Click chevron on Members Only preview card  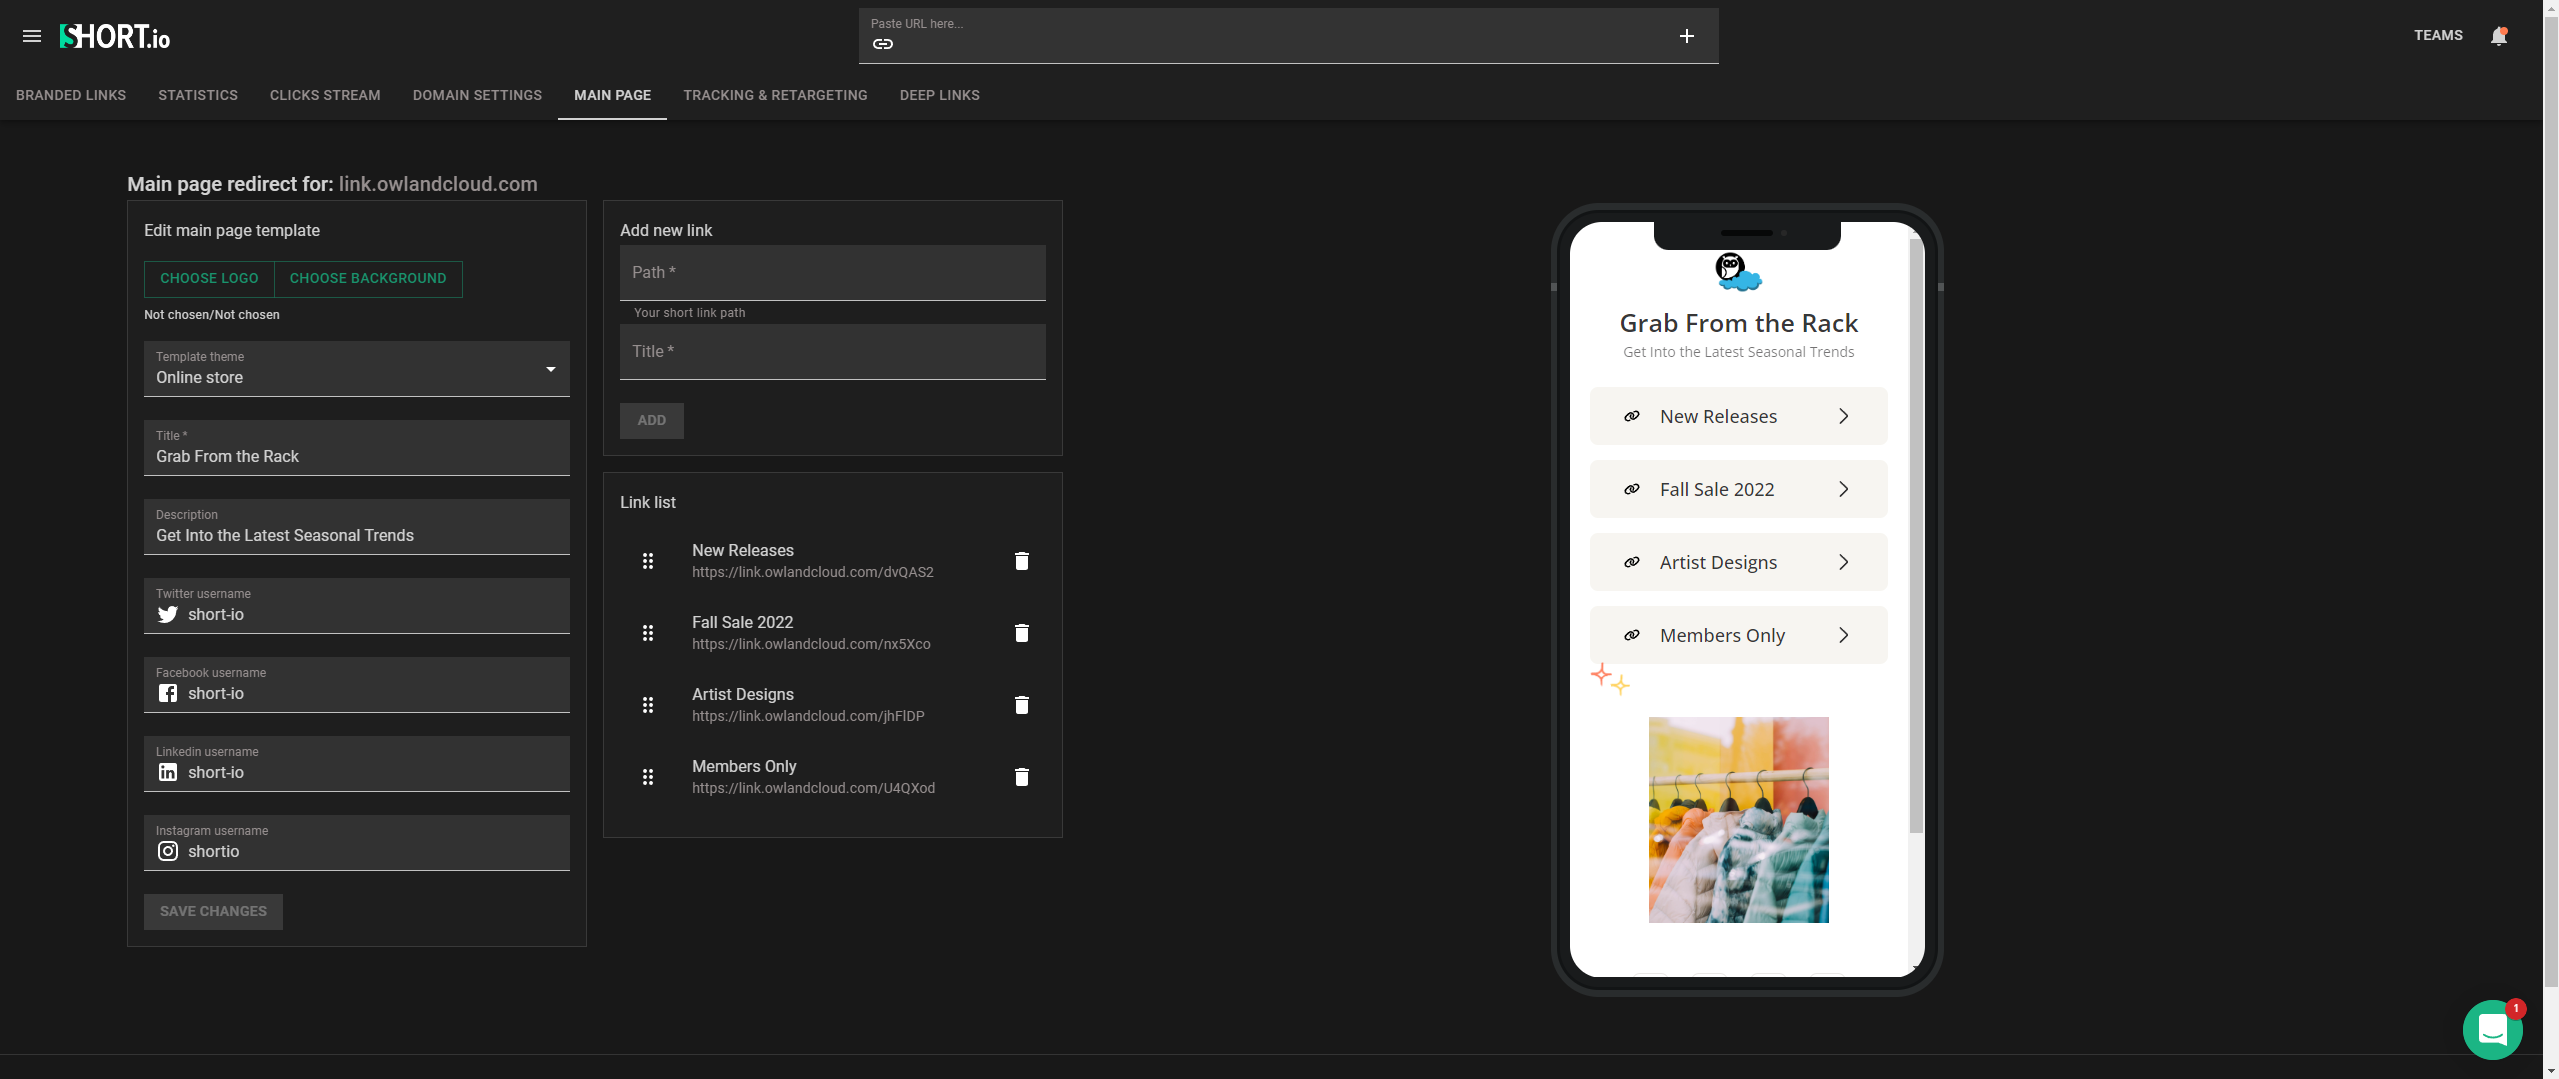[x=1843, y=635]
